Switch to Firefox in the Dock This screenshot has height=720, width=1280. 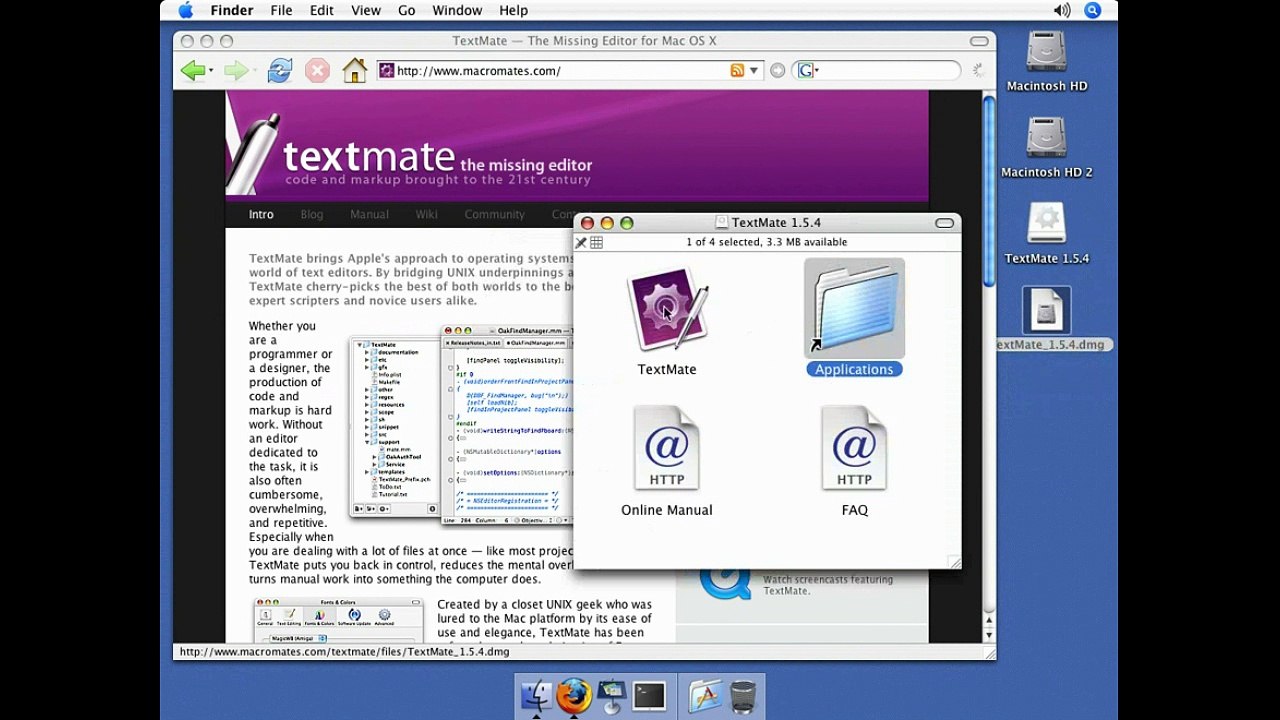coord(574,696)
